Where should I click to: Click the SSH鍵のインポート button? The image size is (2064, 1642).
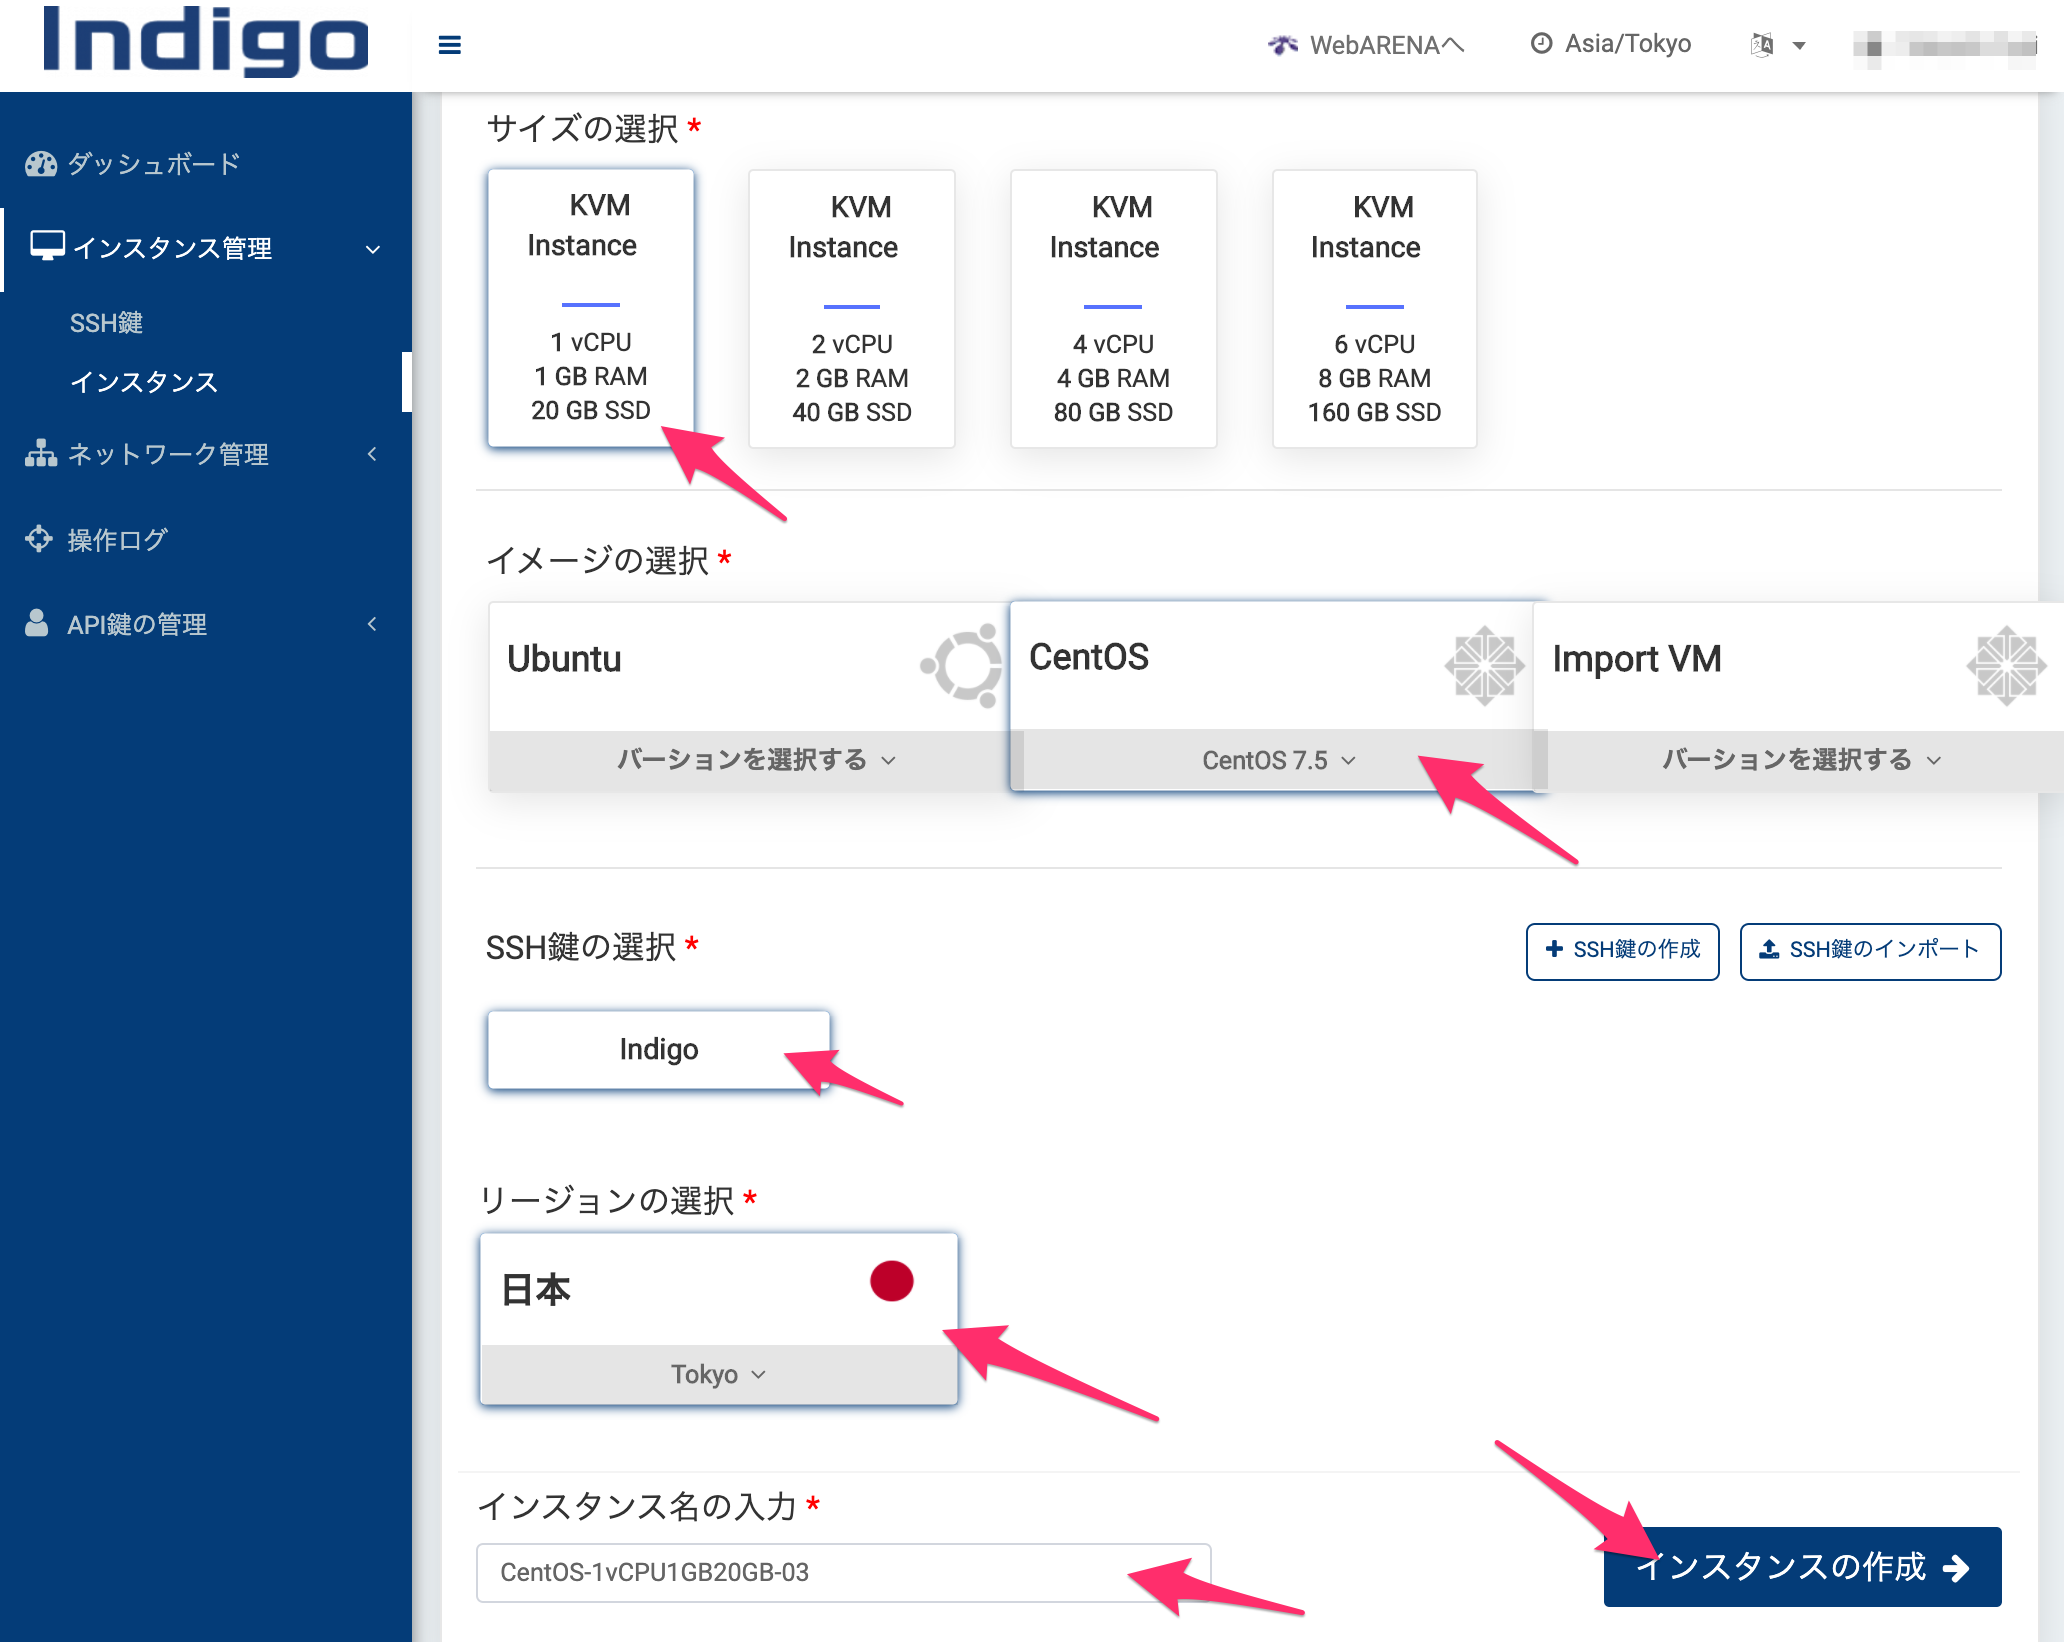1870,951
